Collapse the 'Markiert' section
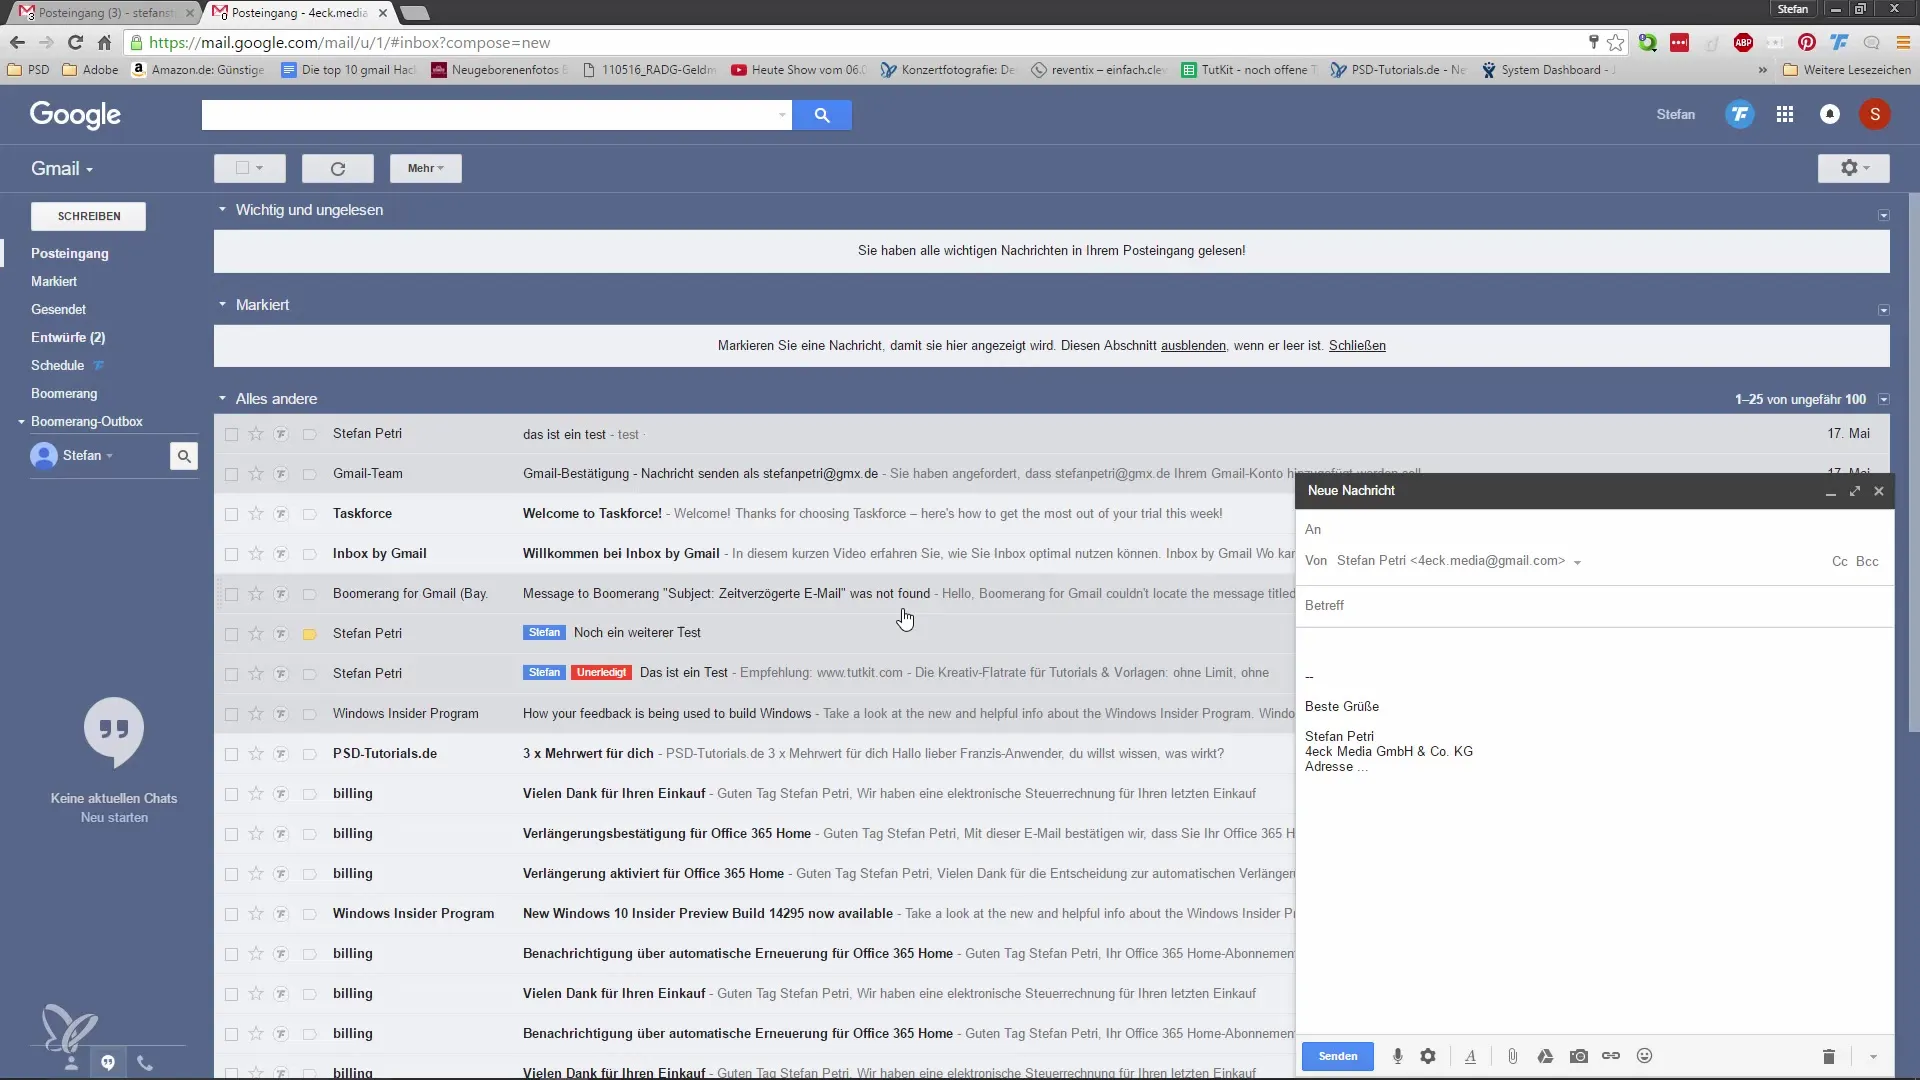The height and width of the screenshot is (1080, 1920). [223, 305]
